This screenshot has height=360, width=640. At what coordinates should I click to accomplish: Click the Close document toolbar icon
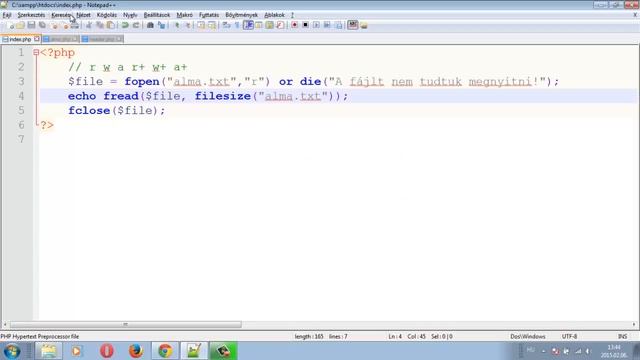[54, 25]
